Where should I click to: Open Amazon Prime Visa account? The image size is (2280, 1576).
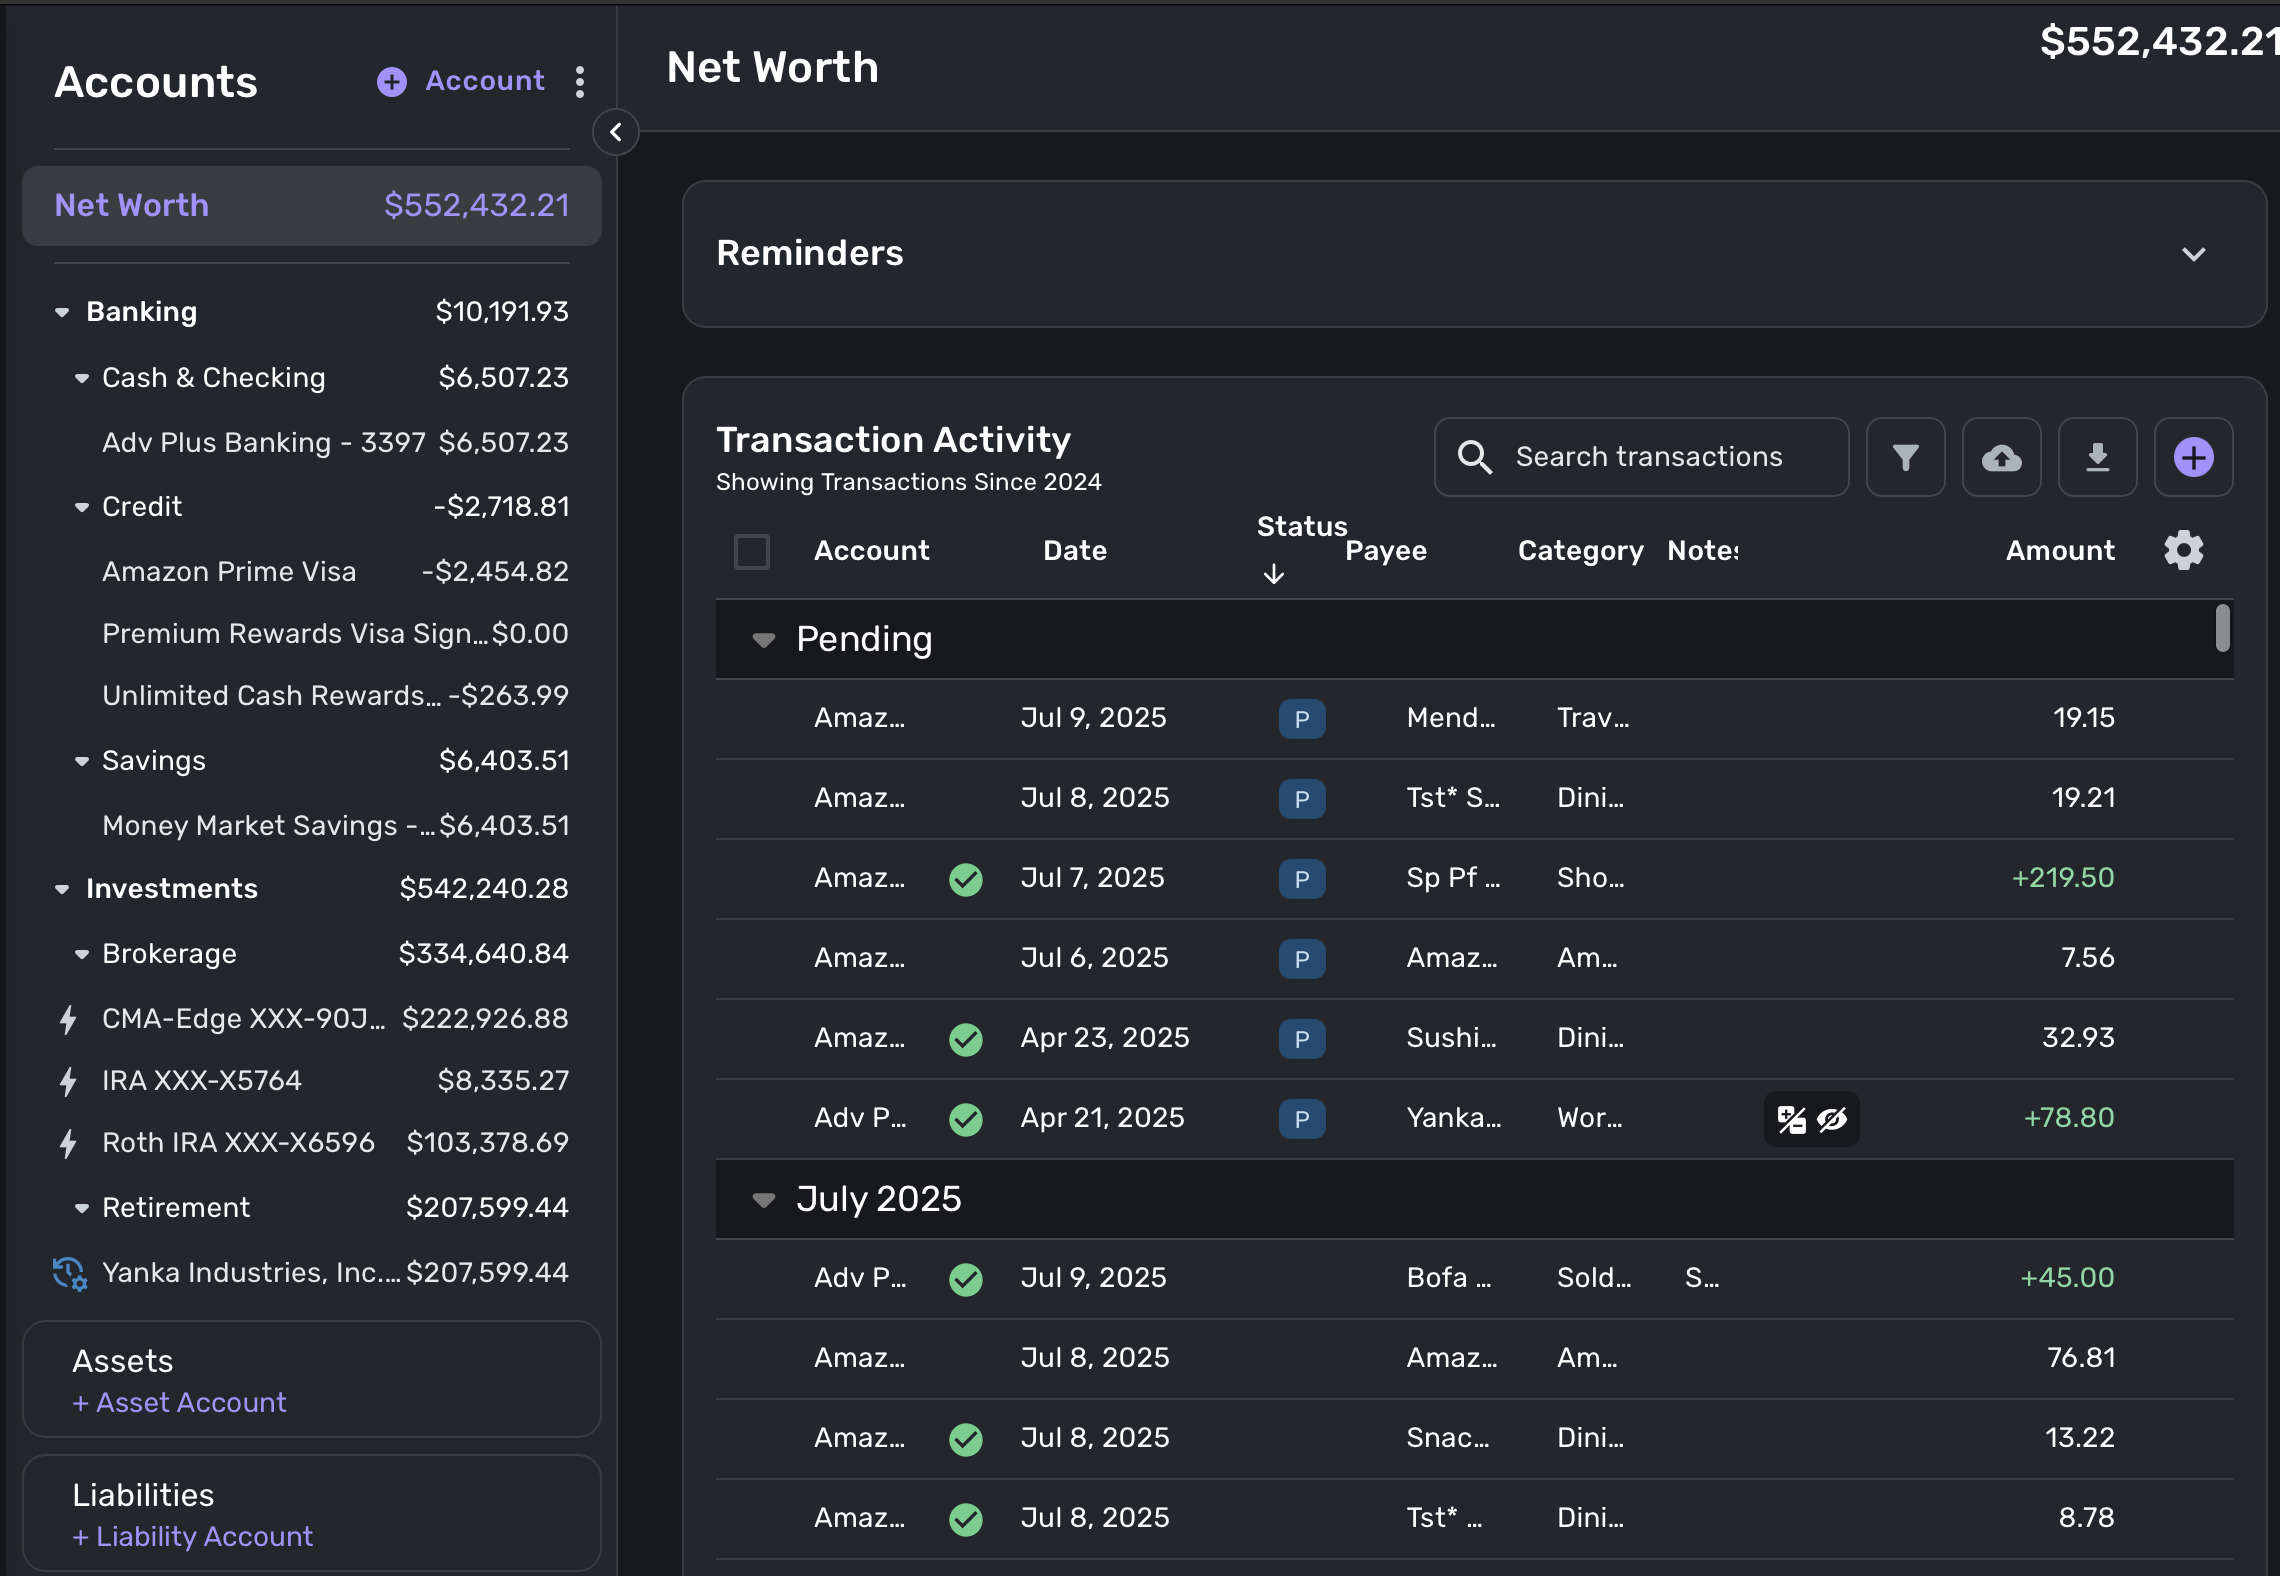point(229,571)
